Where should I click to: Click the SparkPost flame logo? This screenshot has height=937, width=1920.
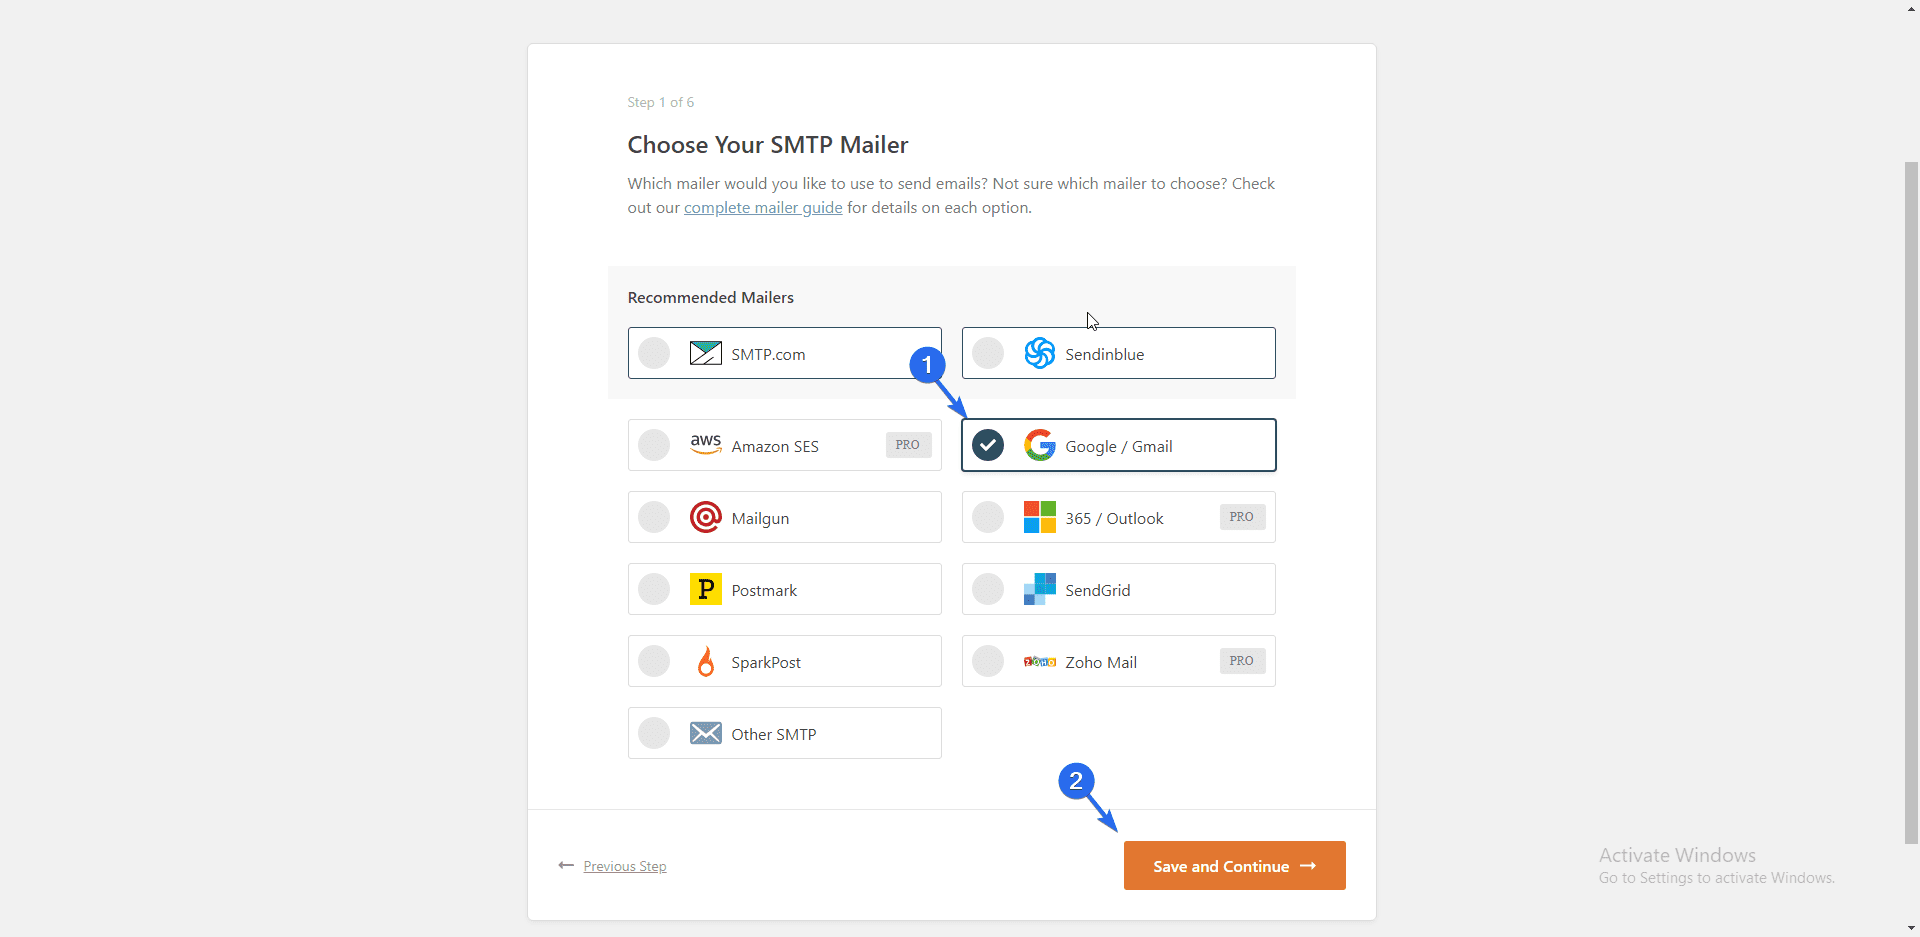(705, 661)
